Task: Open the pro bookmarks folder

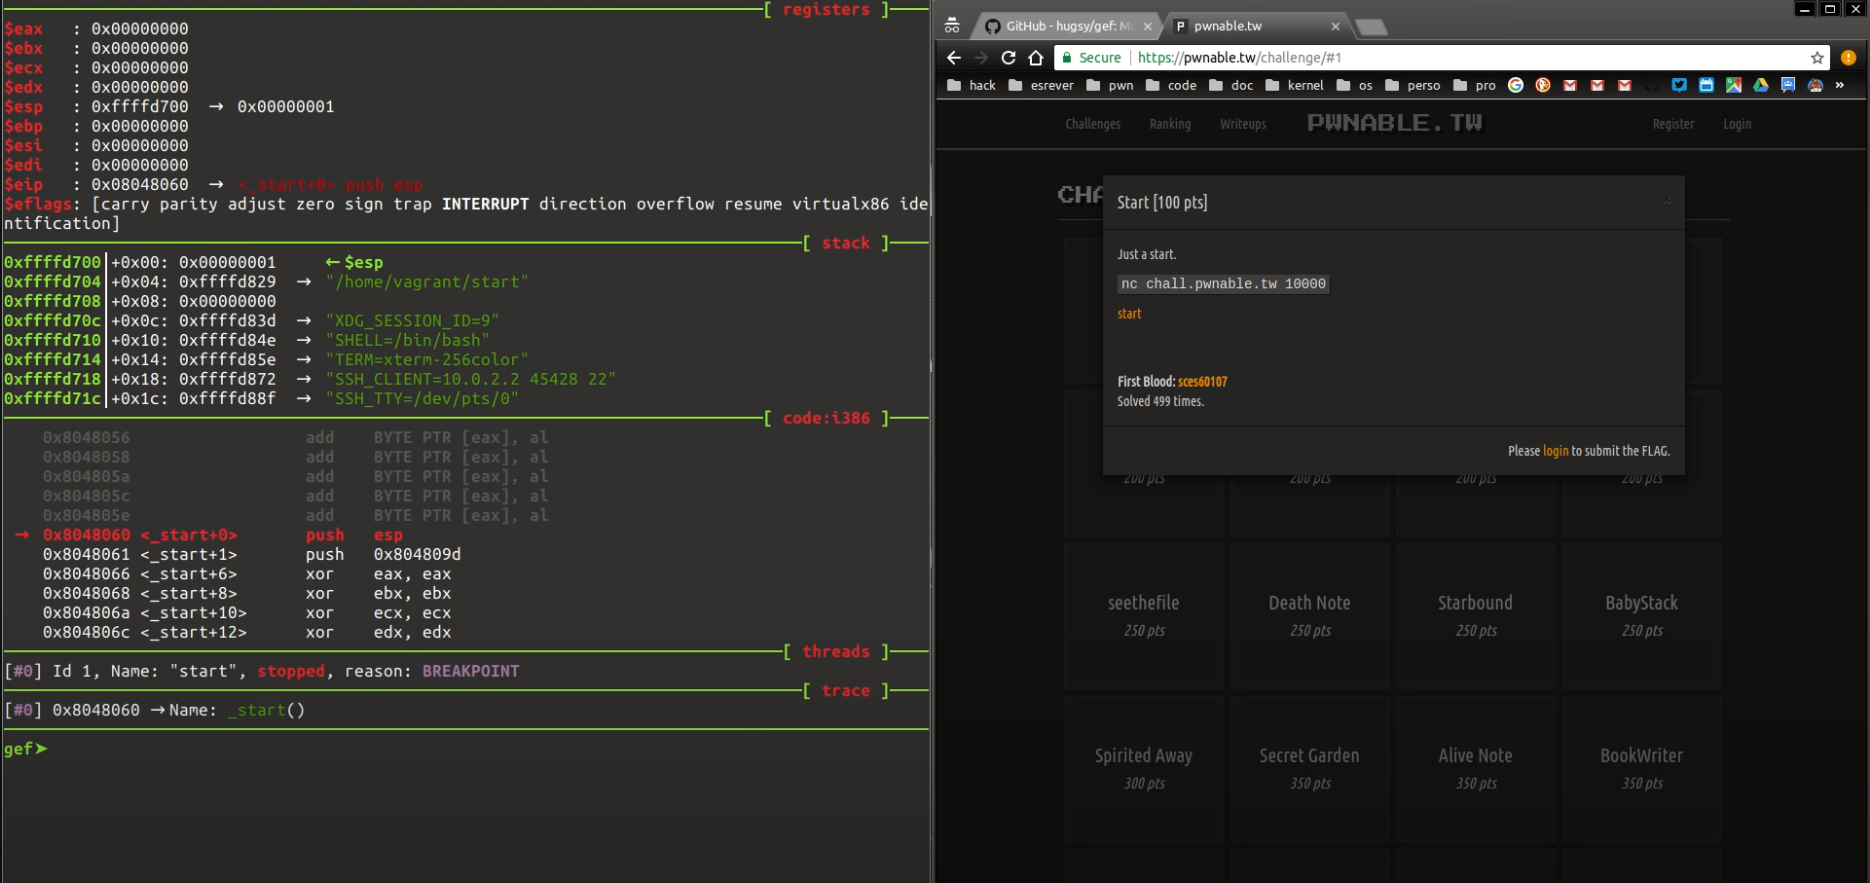Action: pyautogui.click(x=1475, y=85)
